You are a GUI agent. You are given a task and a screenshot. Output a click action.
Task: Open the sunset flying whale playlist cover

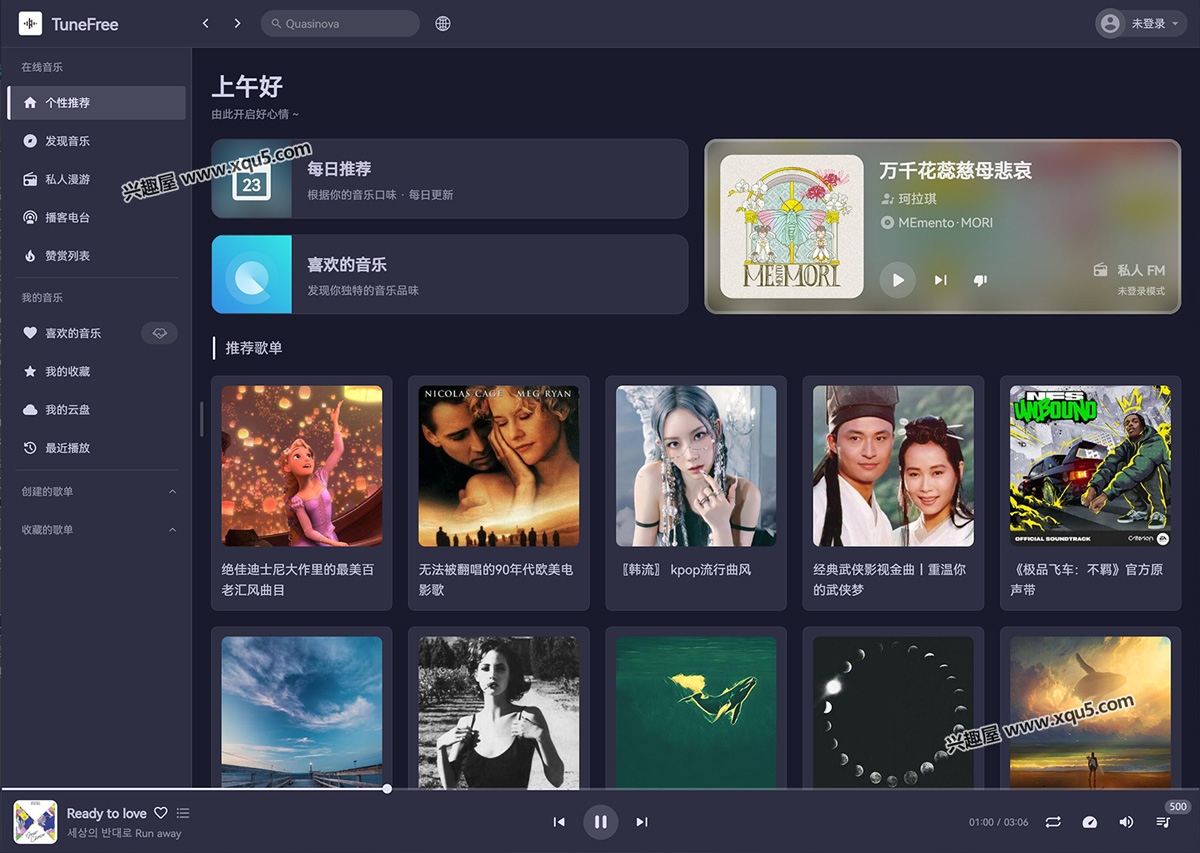click(x=1091, y=712)
